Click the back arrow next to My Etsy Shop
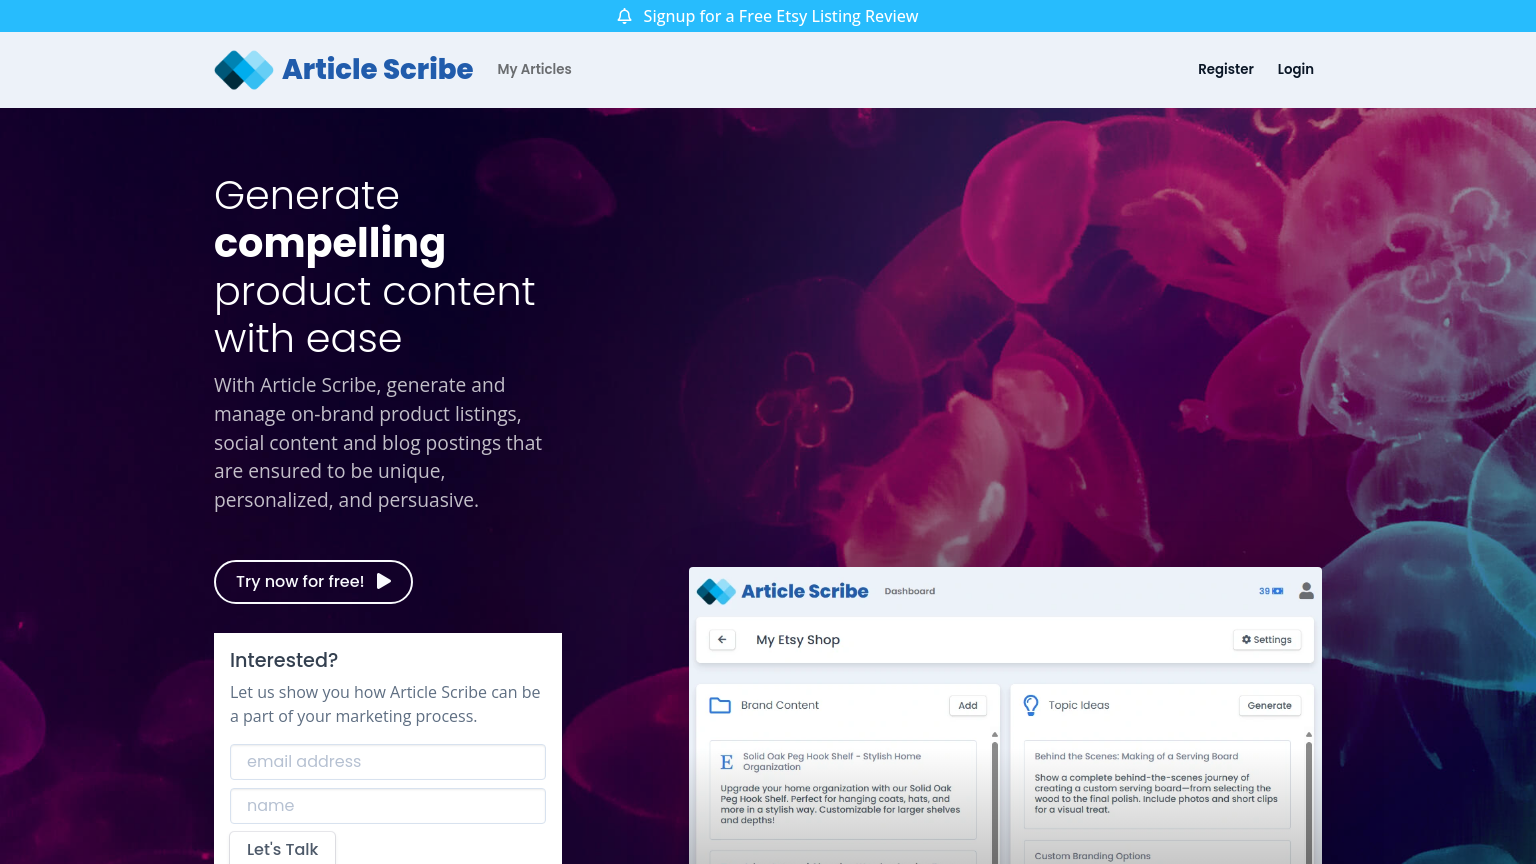This screenshot has height=864, width=1536. click(x=722, y=639)
